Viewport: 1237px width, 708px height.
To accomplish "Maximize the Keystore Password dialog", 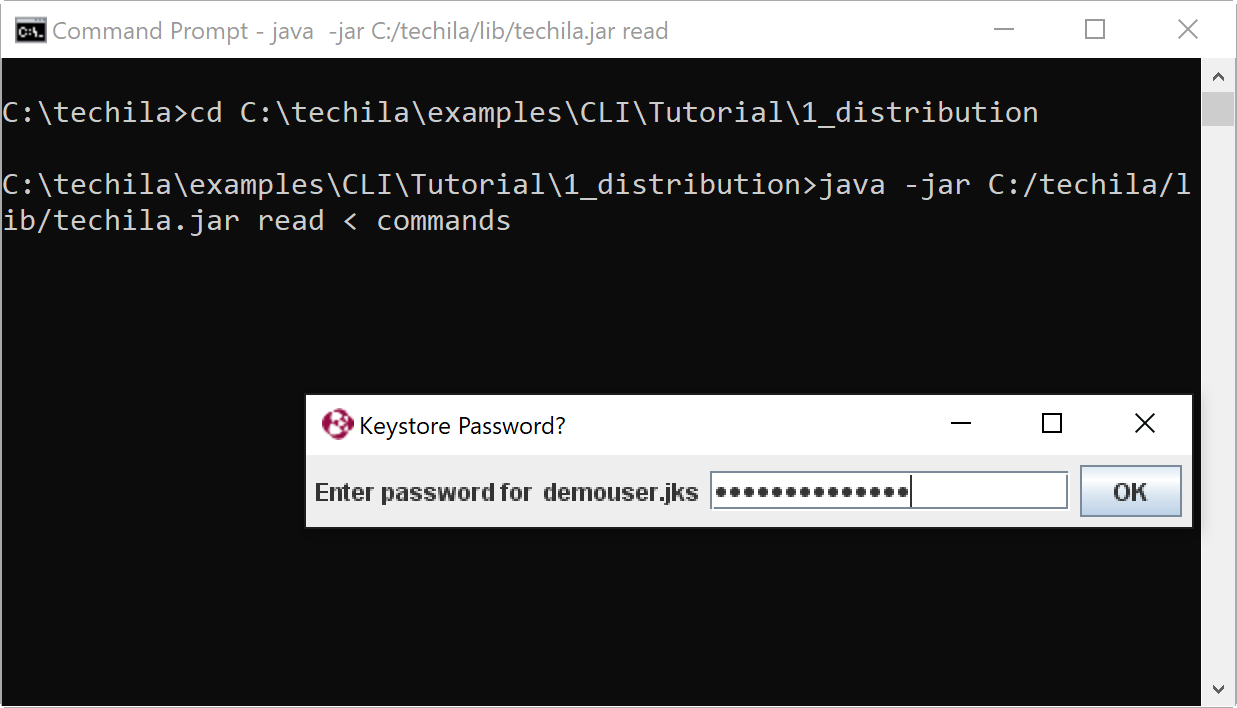I will point(1051,424).
